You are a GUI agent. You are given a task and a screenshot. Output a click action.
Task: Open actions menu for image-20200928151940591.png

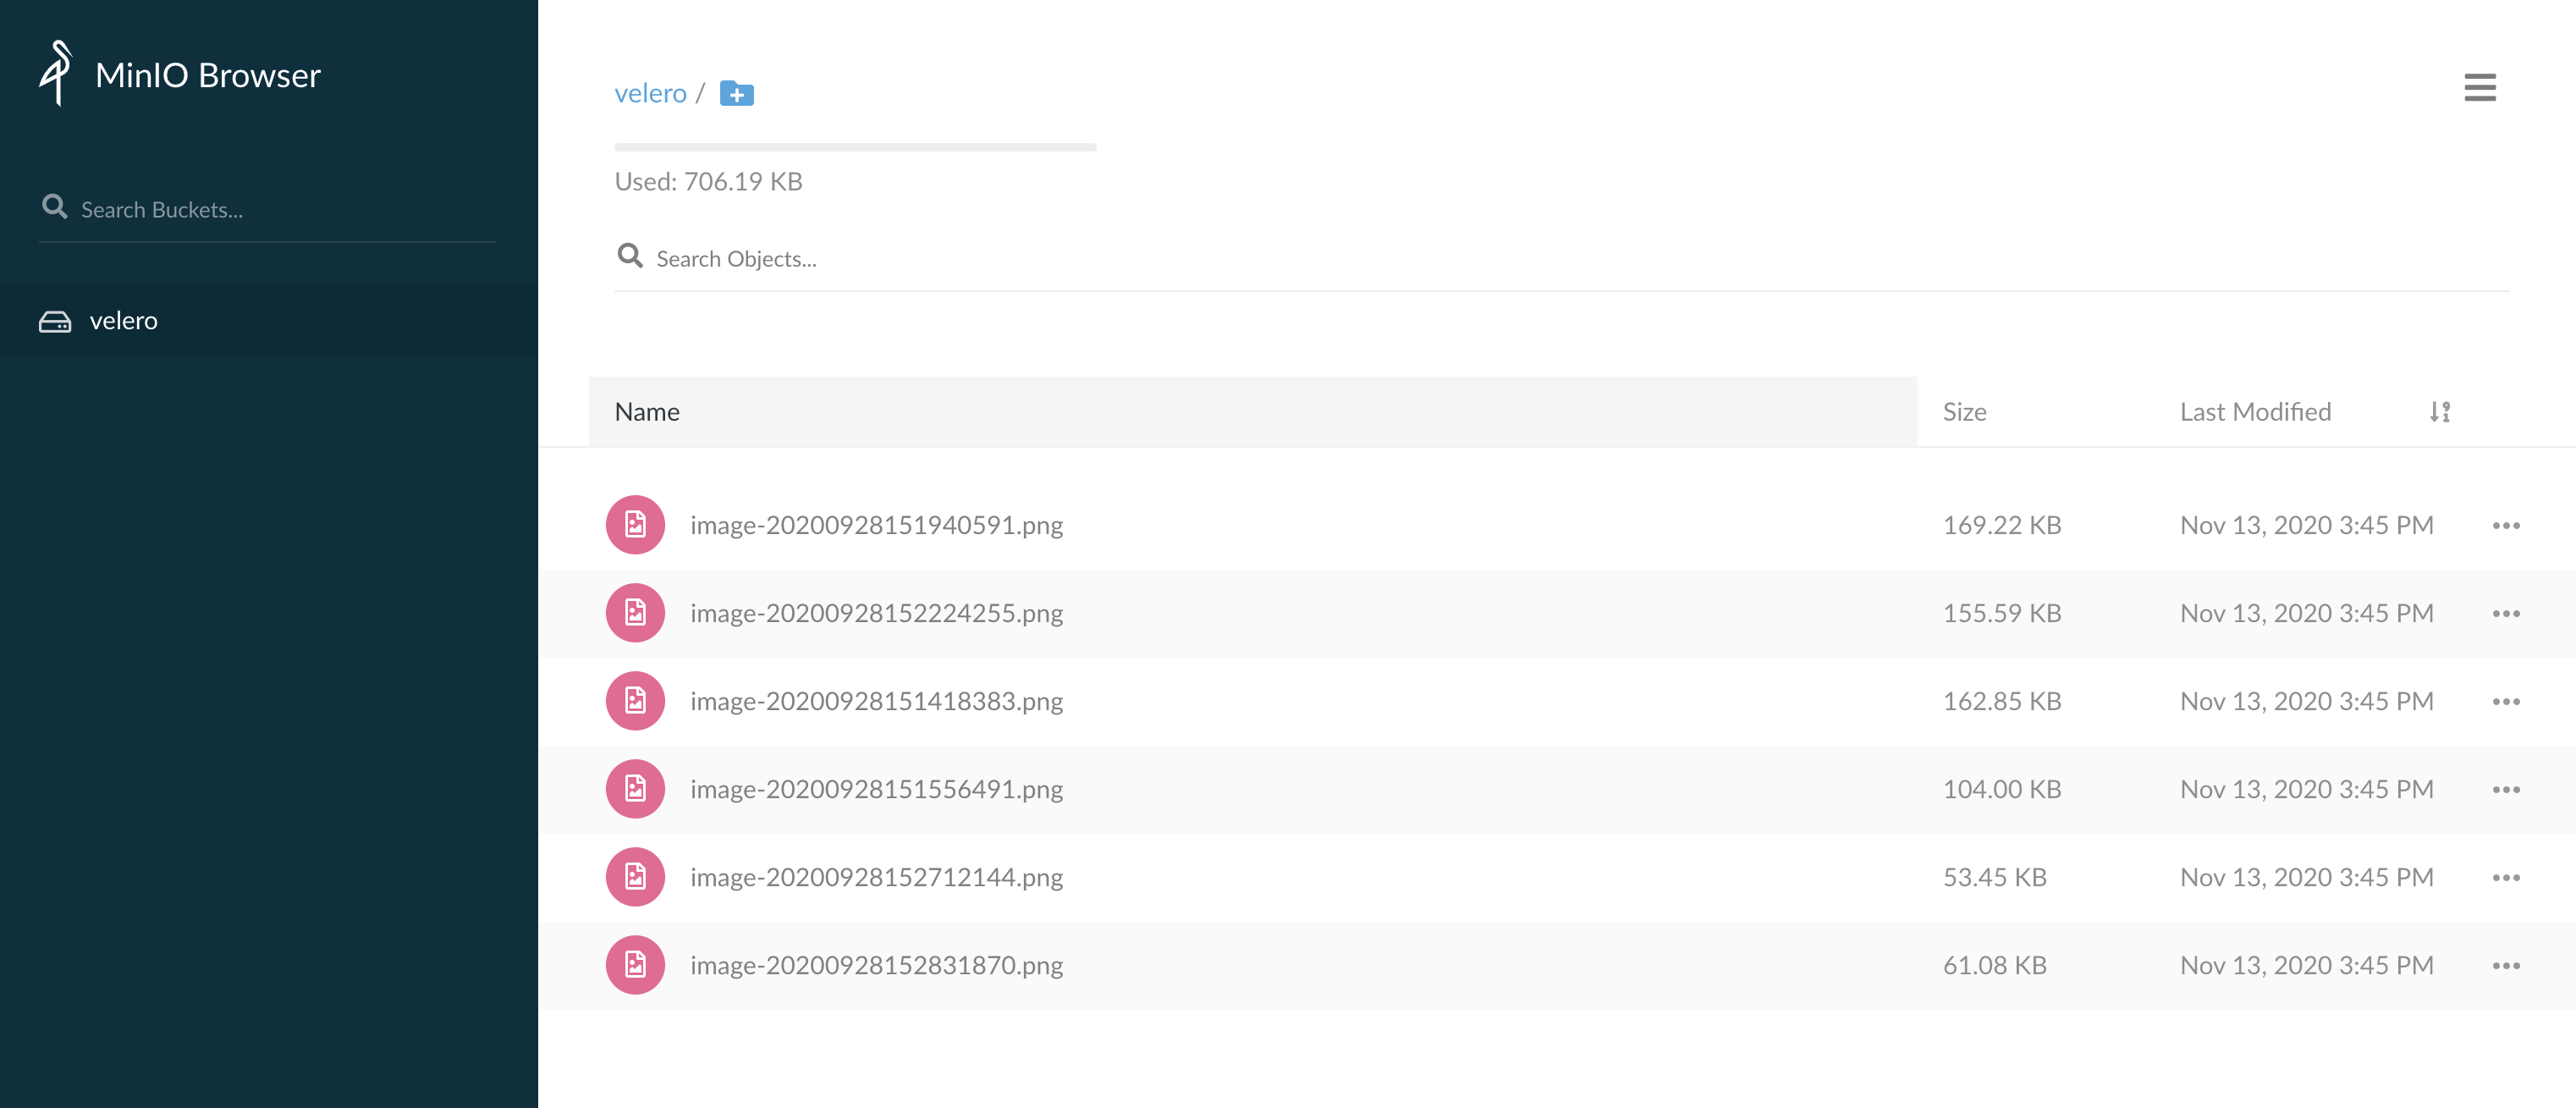pos(2506,525)
